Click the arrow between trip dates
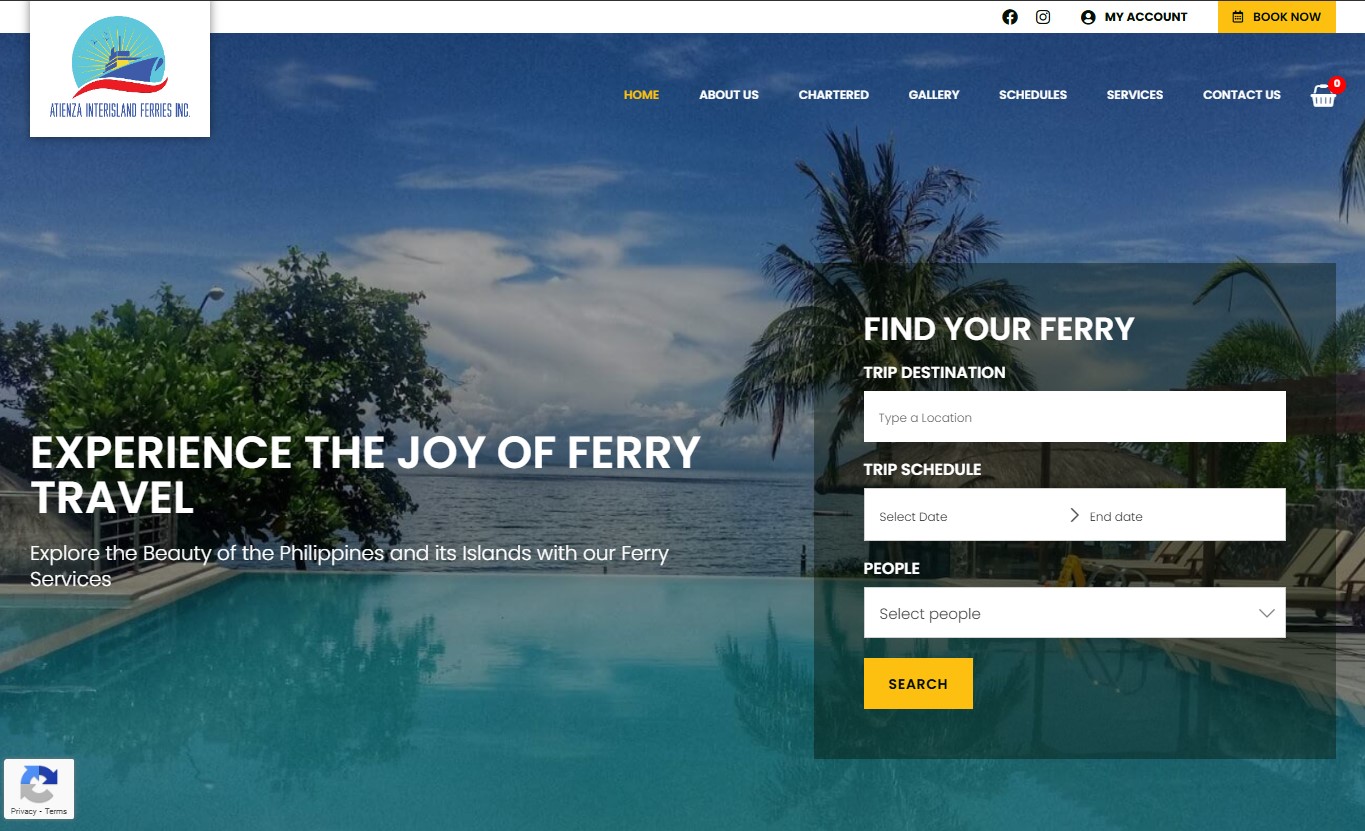The image size is (1365, 831). click(x=1075, y=515)
